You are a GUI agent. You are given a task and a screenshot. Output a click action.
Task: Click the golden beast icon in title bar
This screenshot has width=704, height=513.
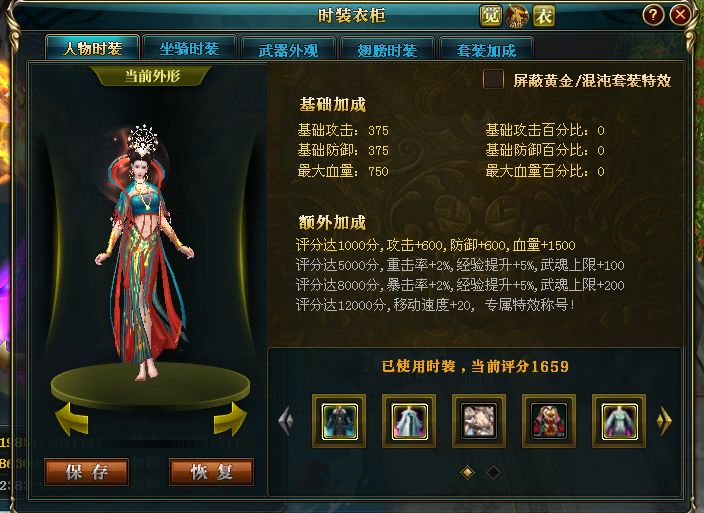coord(517,16)
